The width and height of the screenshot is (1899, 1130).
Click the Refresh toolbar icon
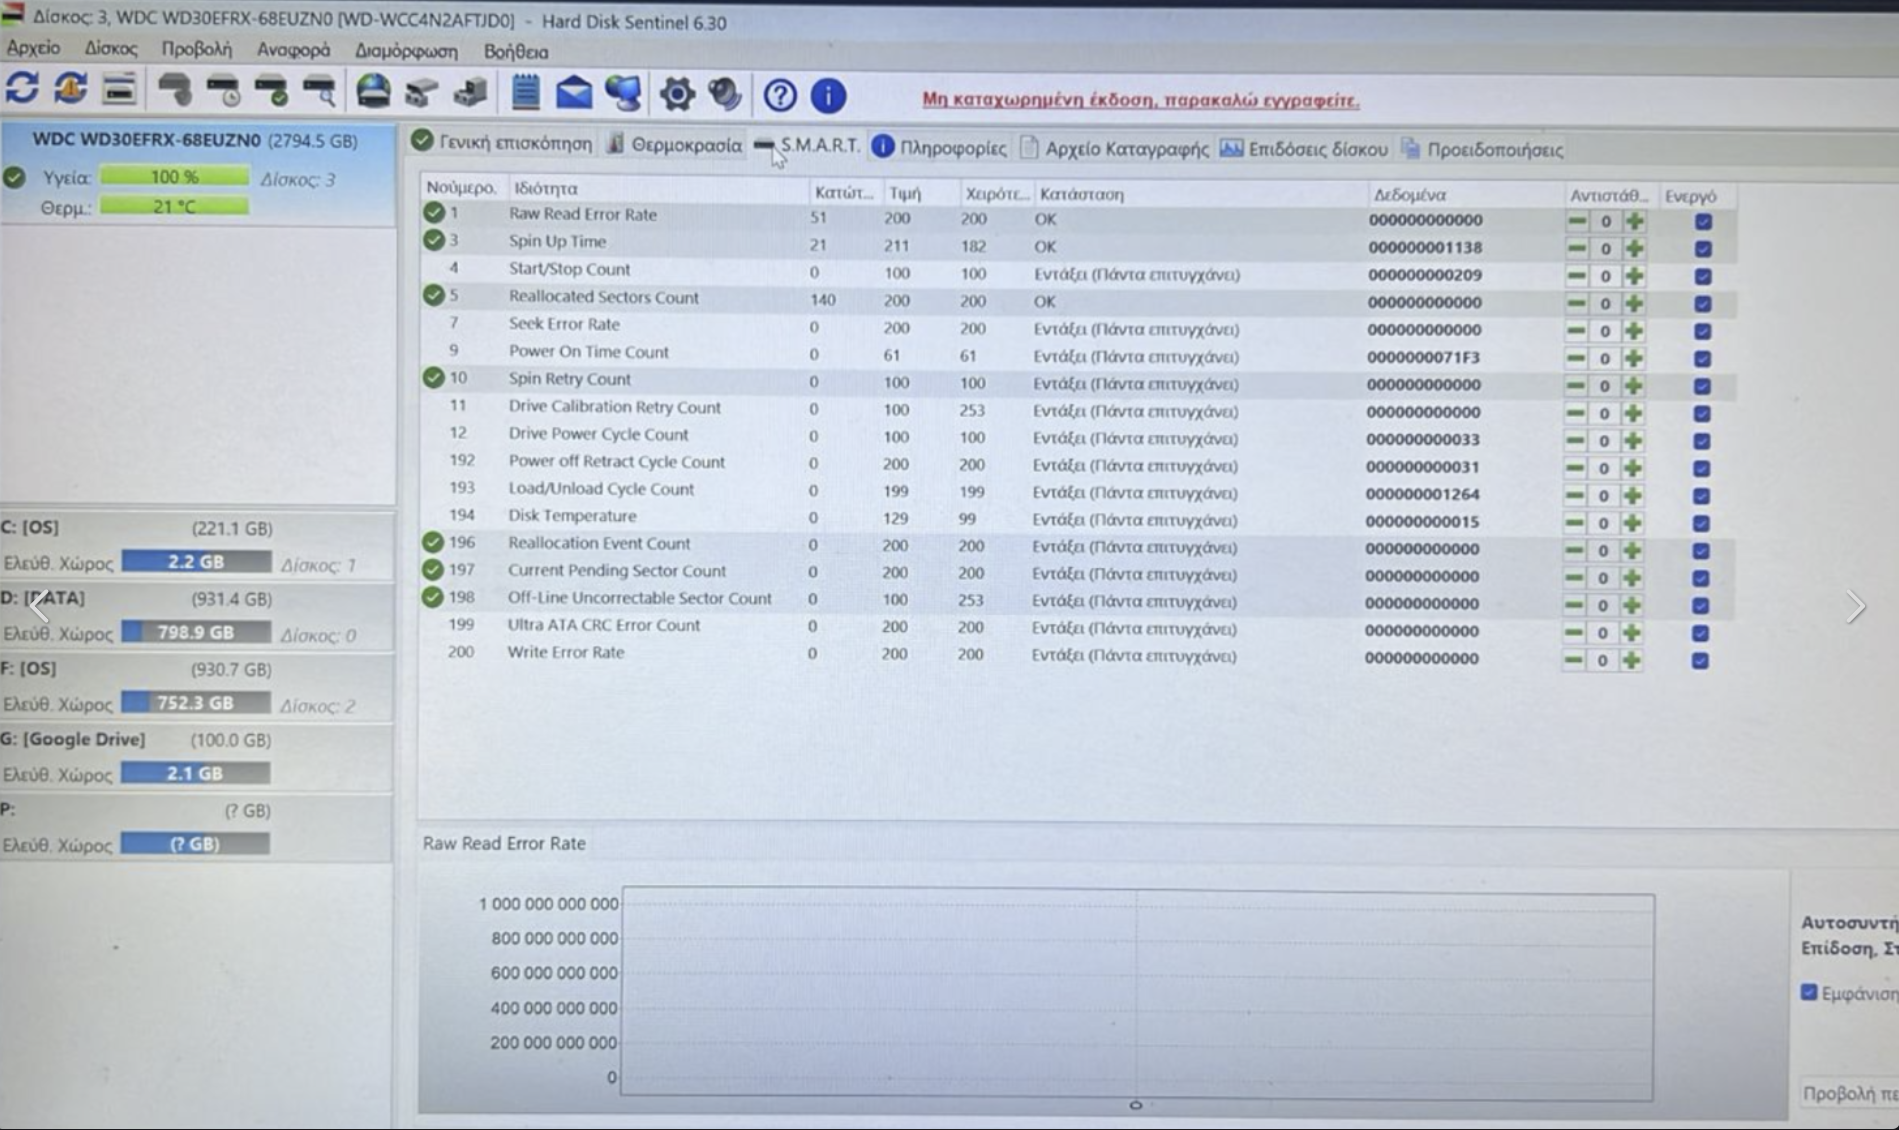click(x=22, y=90)
